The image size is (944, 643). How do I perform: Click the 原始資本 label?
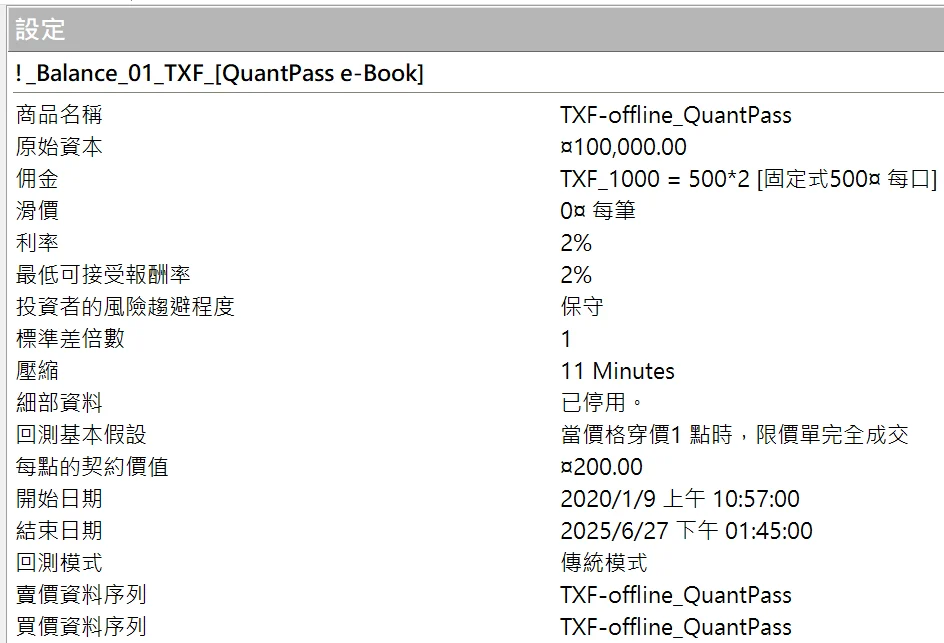click(x=59, y=146)
